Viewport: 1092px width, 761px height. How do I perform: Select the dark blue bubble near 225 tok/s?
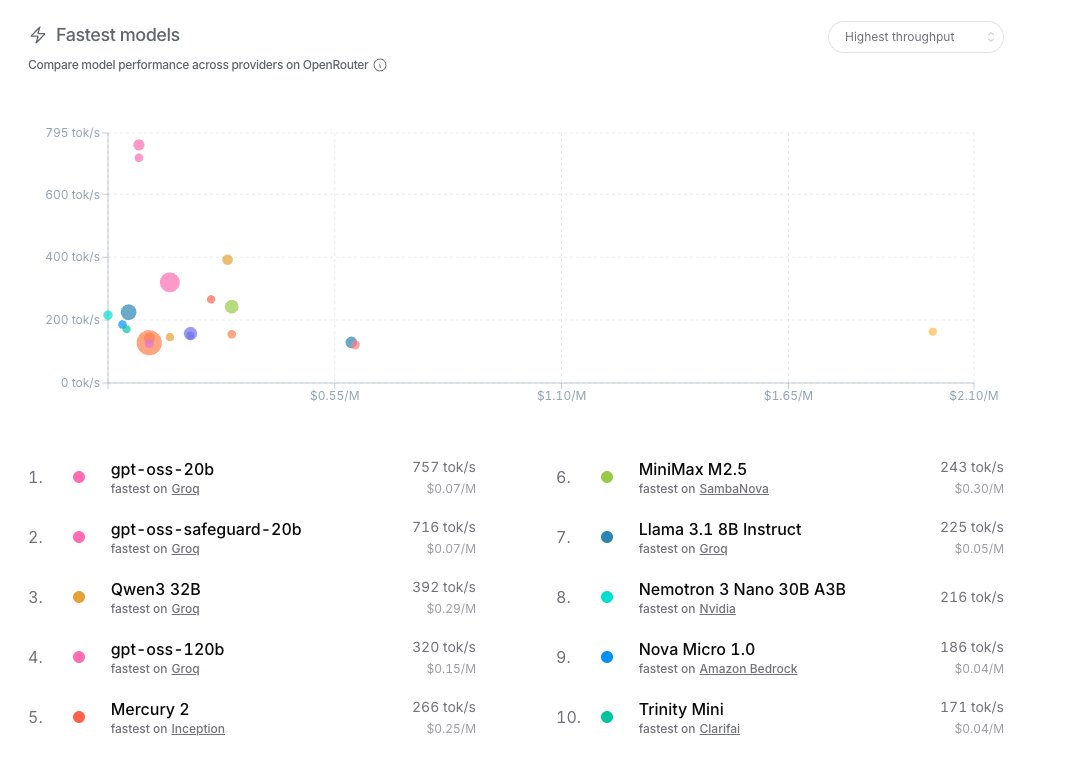[128, 312]
